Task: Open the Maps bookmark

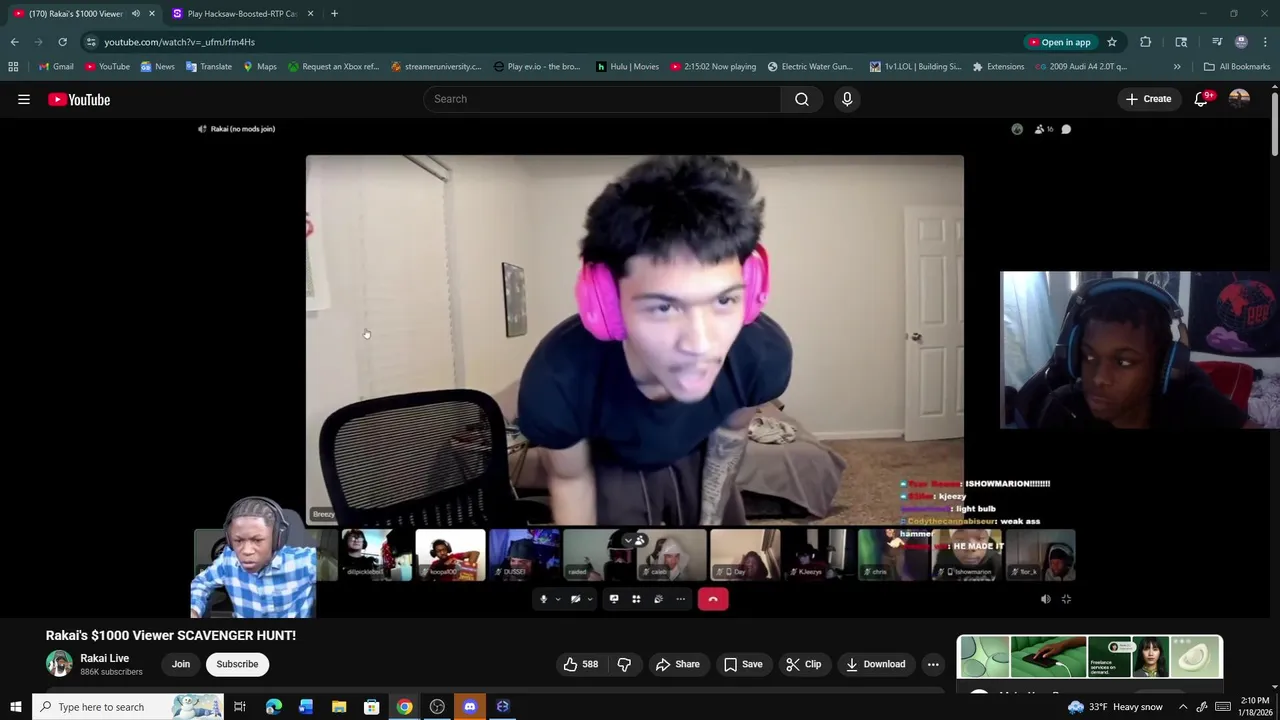Action: click(260, 67)
